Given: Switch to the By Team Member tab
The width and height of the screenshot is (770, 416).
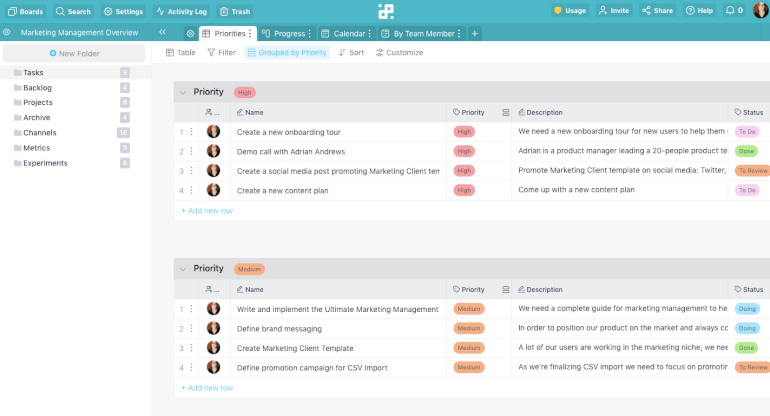Looking at the screenshot, I should (x=419, y=33).
